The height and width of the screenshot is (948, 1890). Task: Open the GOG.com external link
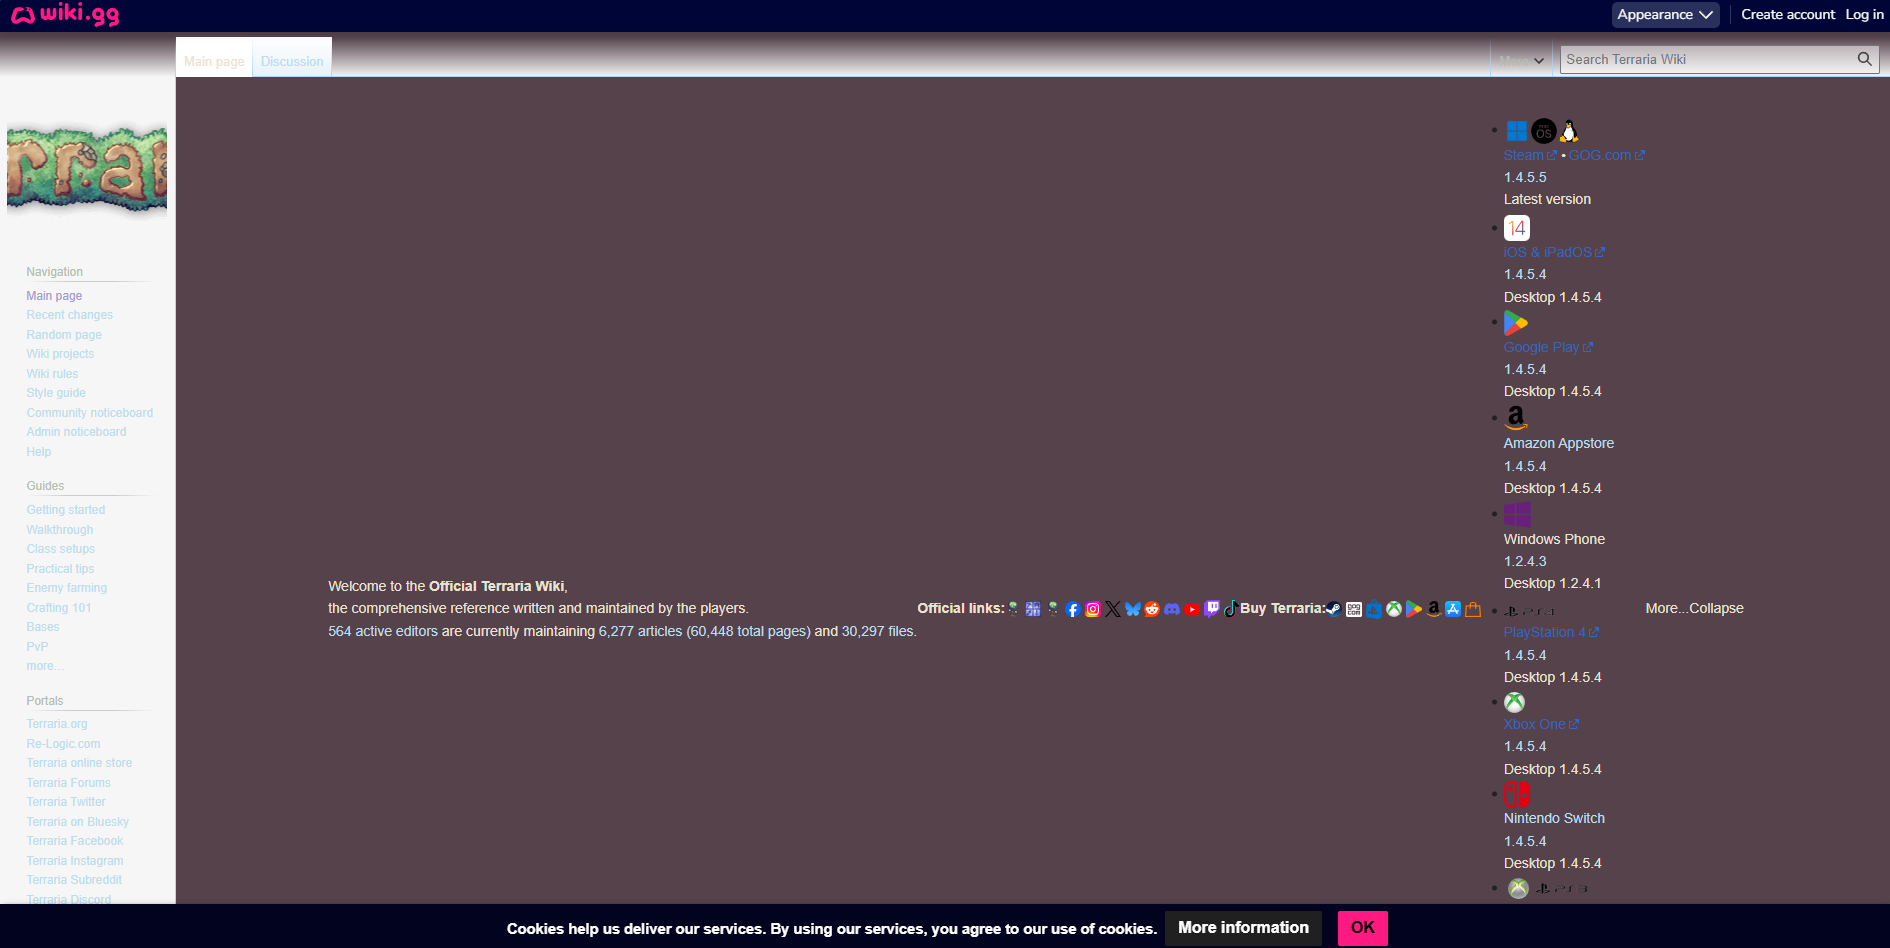[1606, 155]
